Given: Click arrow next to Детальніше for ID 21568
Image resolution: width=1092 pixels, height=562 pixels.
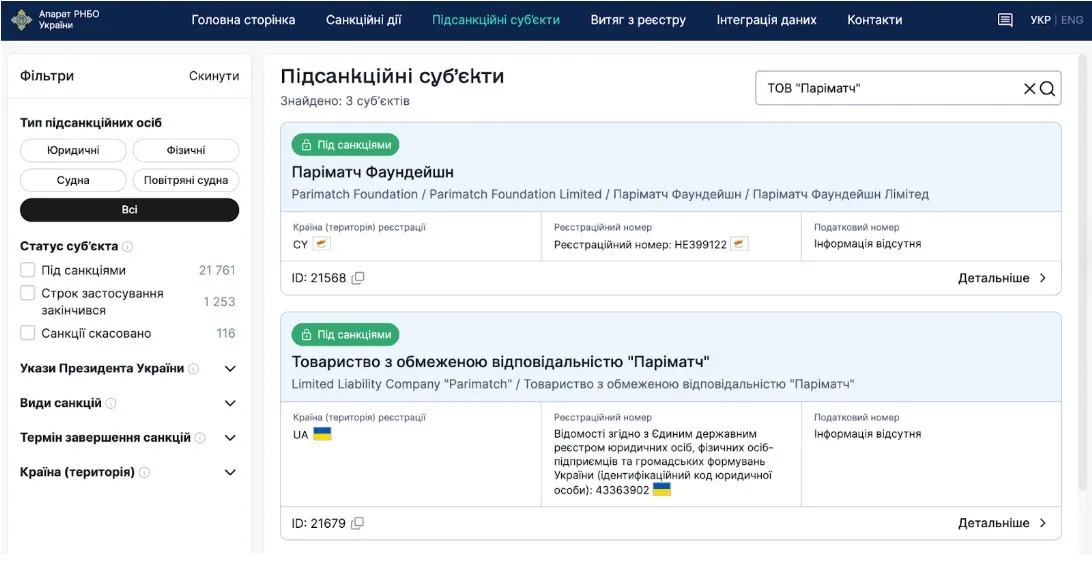Looking at the screenshot, I should coord(1043,278).
